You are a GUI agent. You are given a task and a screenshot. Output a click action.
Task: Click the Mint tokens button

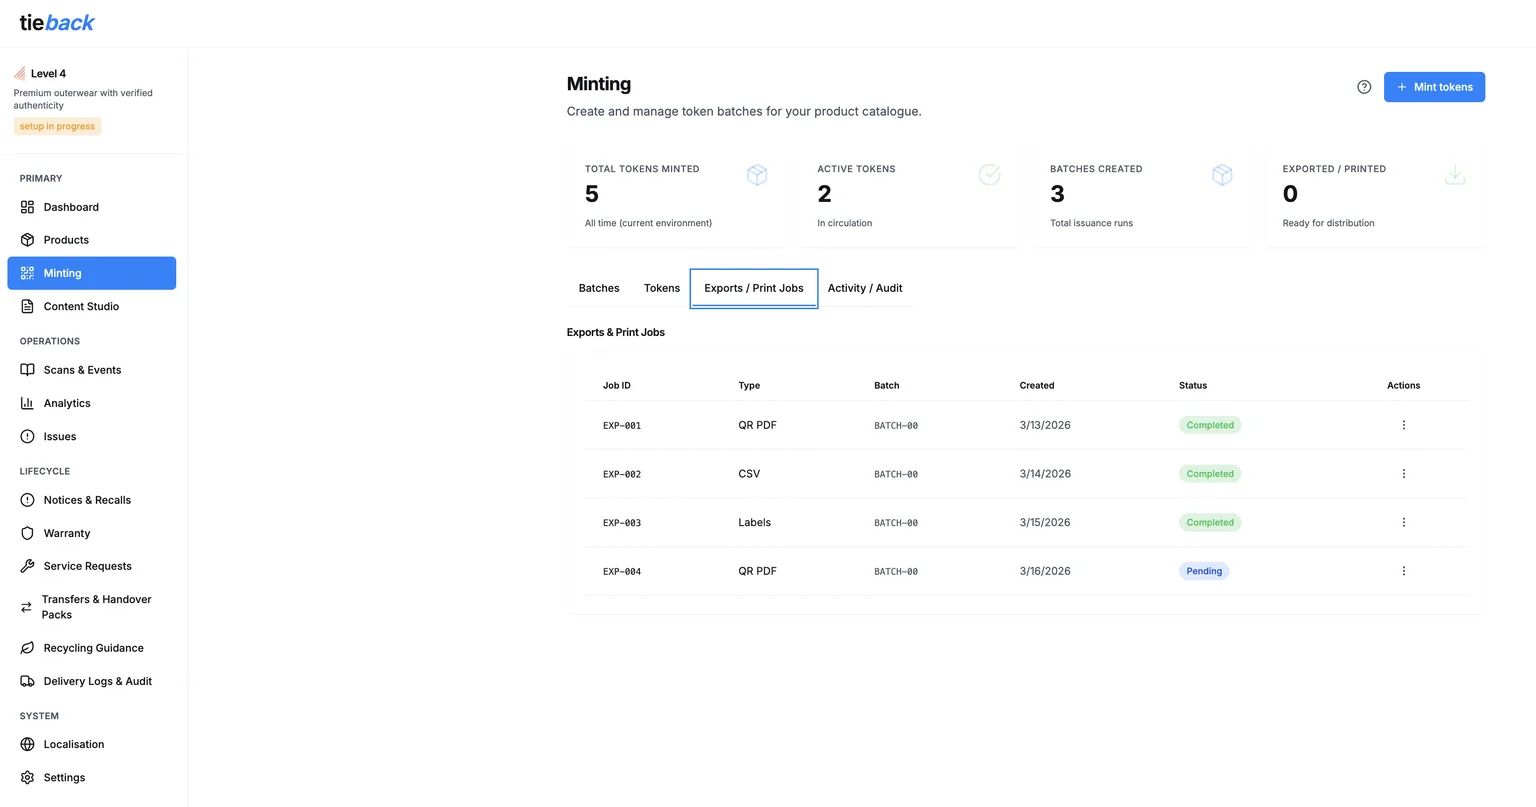[x=1434, y=87]
